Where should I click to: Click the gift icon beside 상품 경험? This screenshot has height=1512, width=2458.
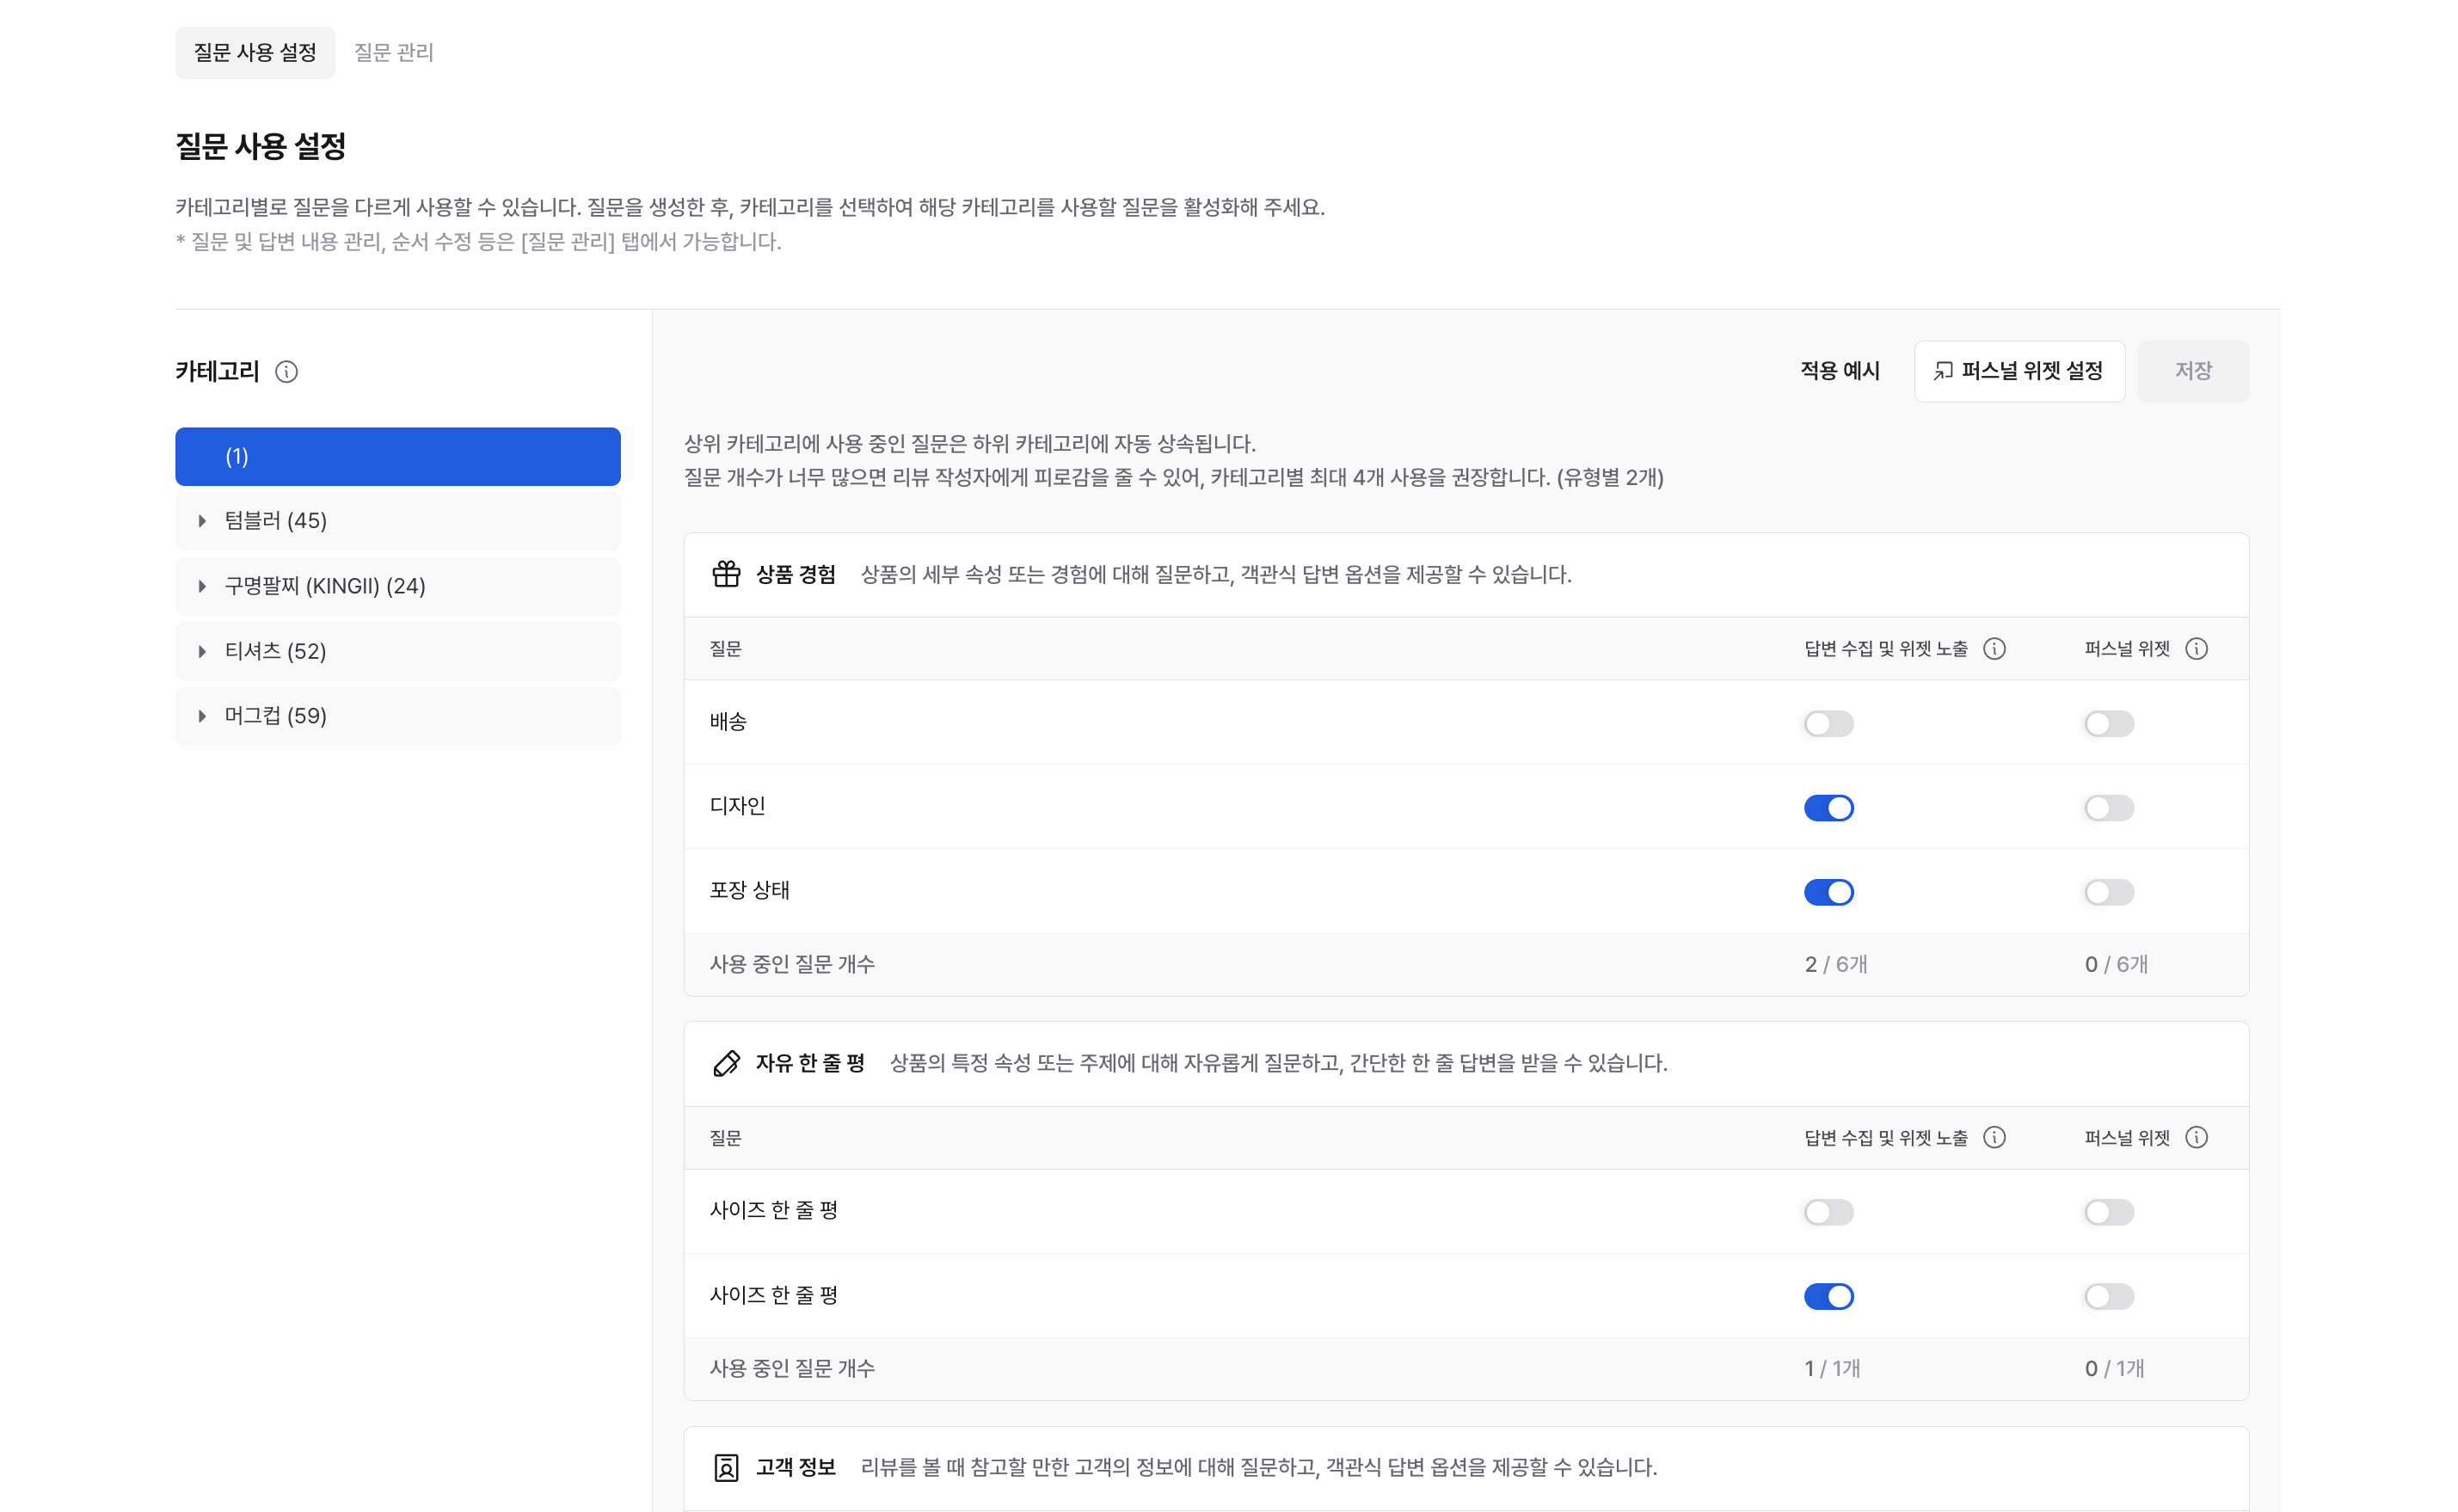(726, 574)
